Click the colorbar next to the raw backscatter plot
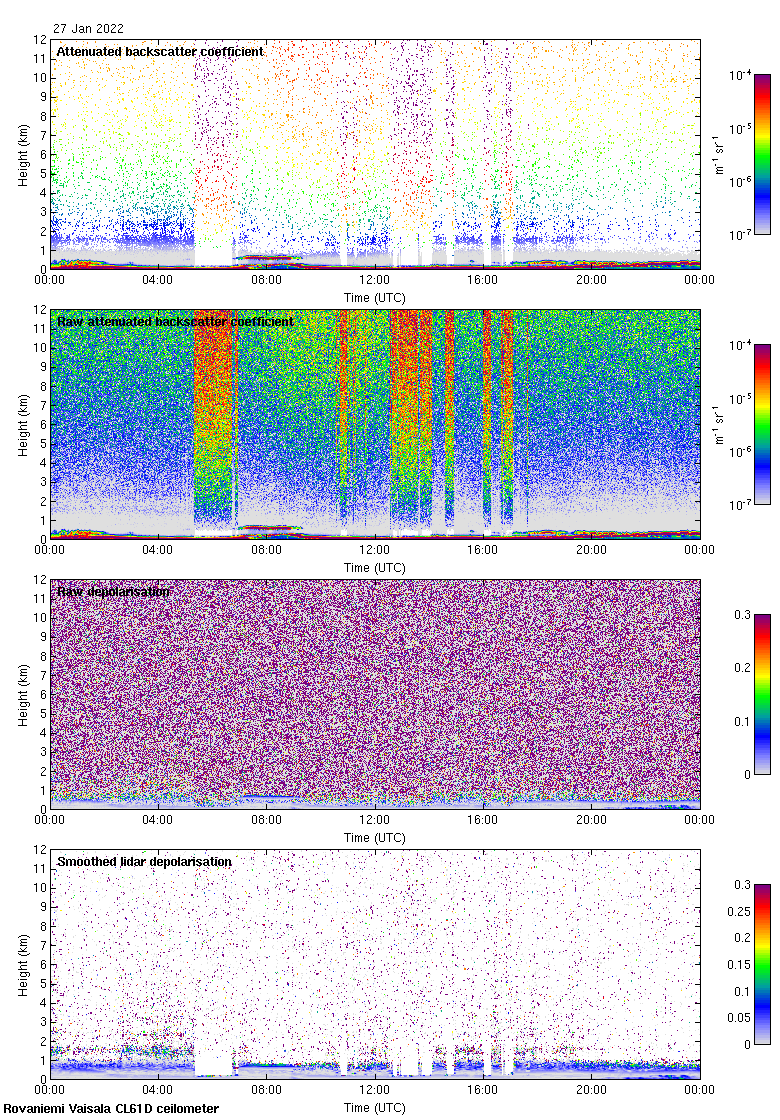Viewport: 780px width, 1120px height. [762, 425]
